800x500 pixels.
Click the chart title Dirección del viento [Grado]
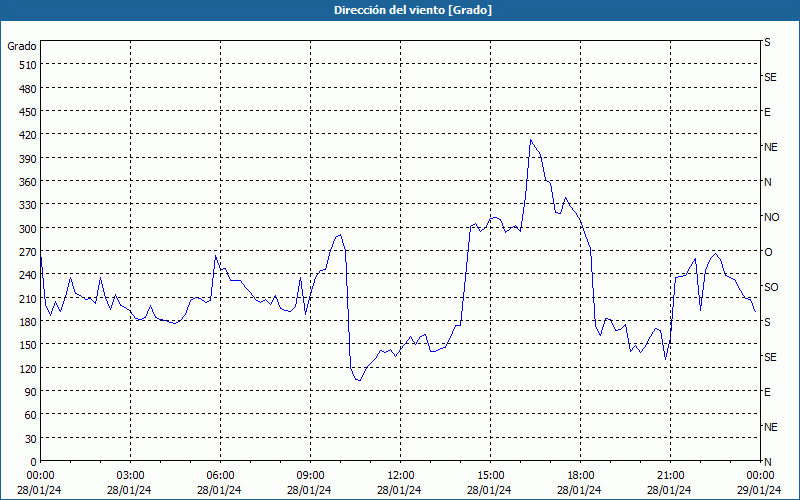pyautogui.click(x=413, y=10)
